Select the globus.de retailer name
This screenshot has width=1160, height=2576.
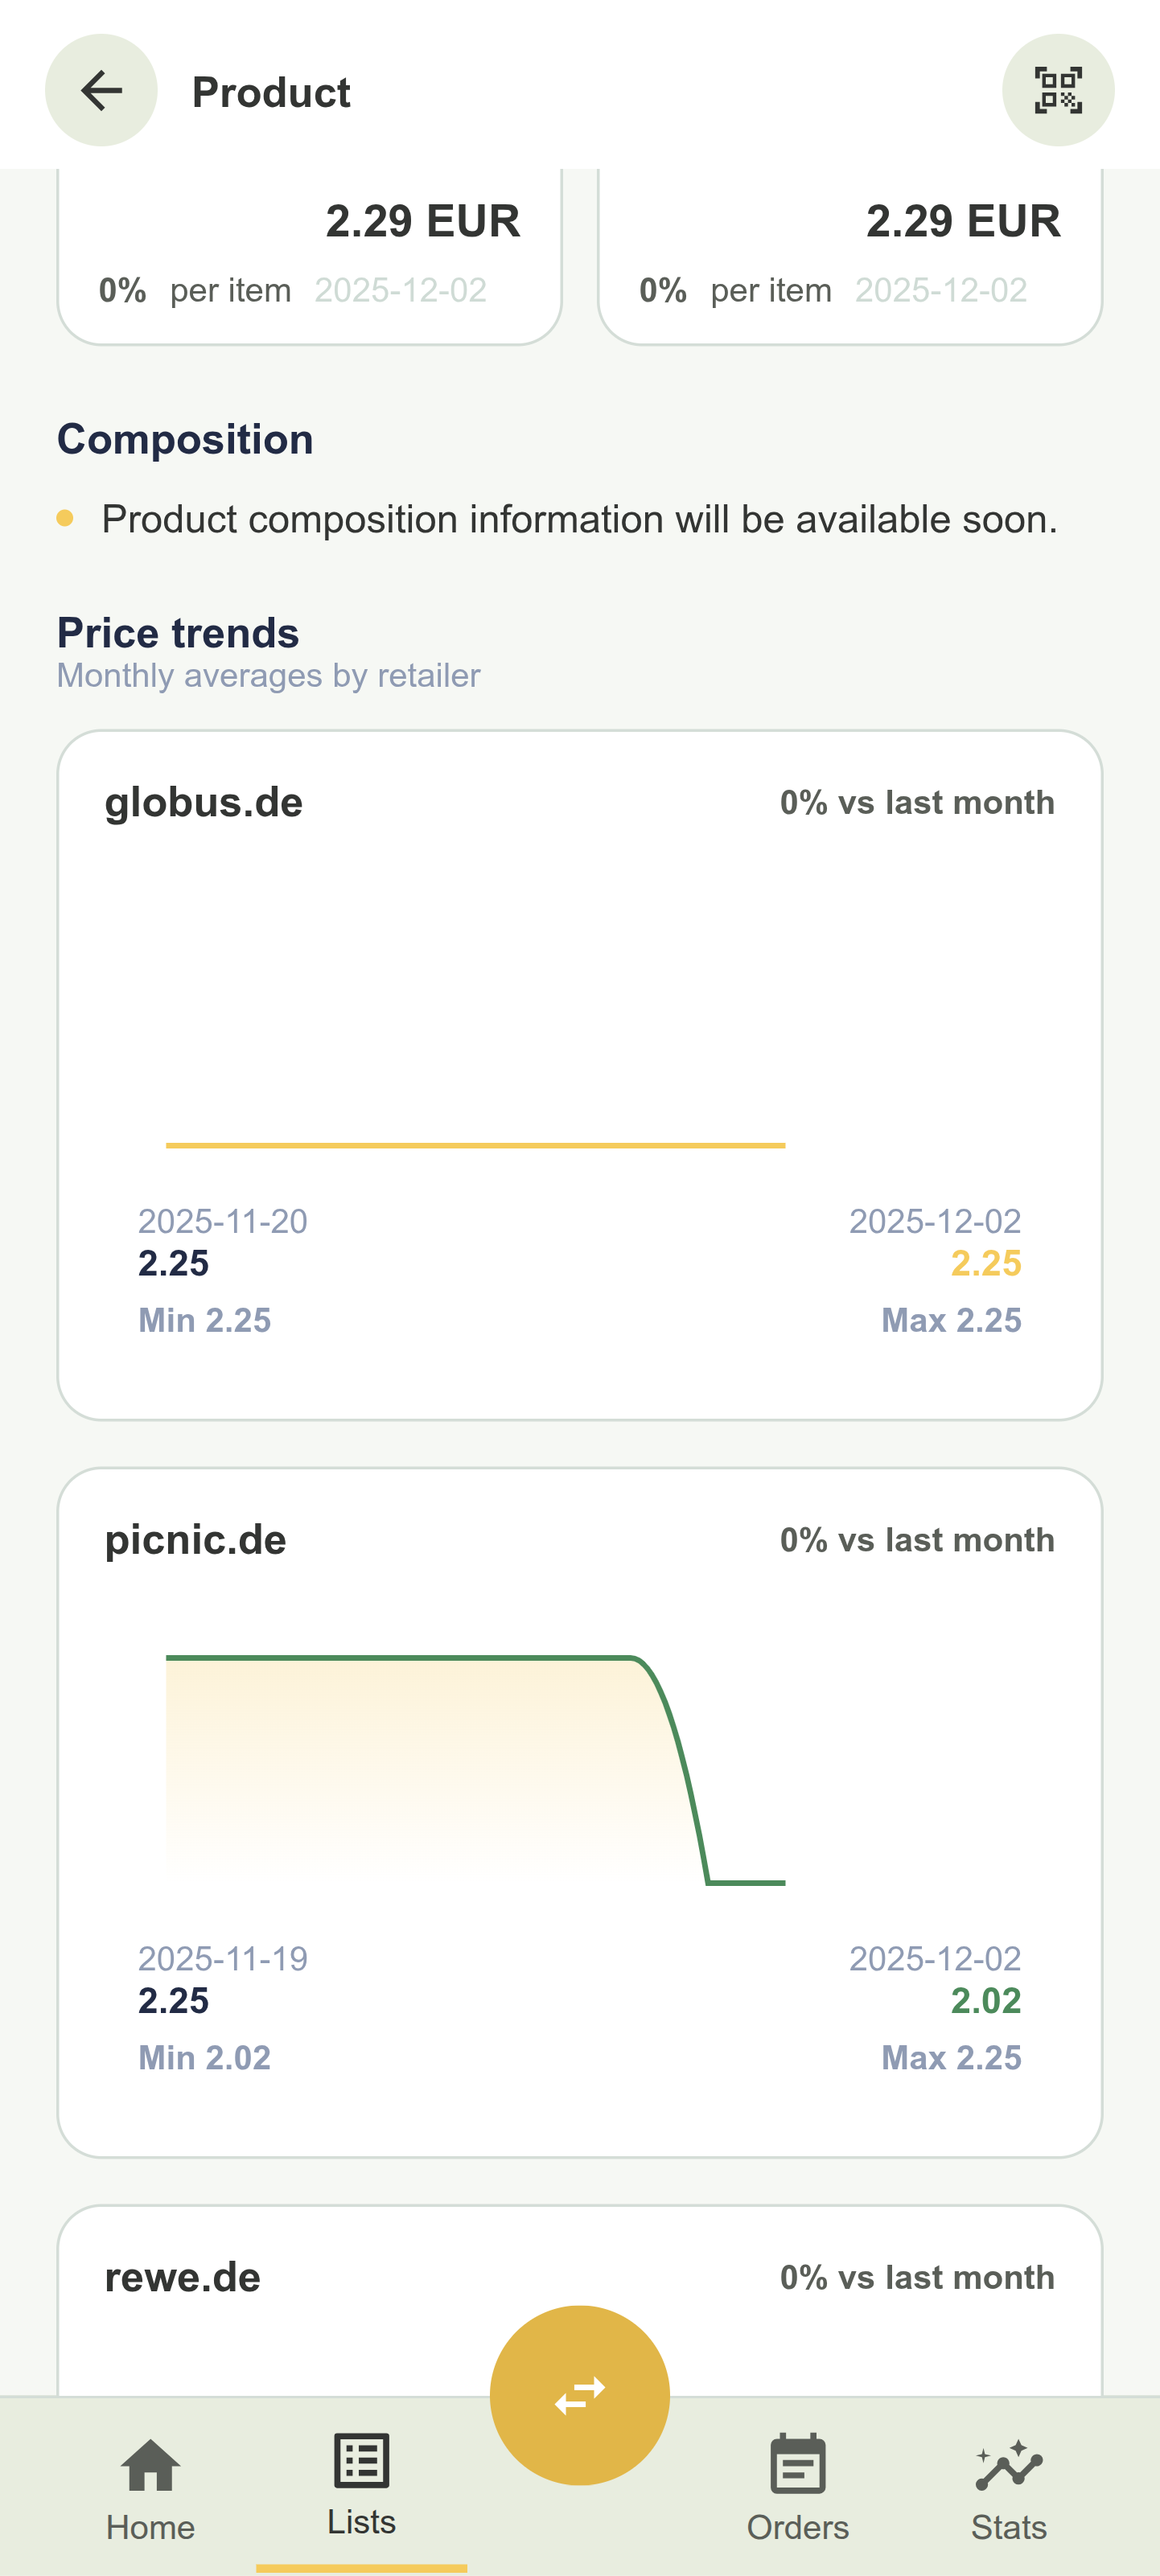(x=204, y=800)
